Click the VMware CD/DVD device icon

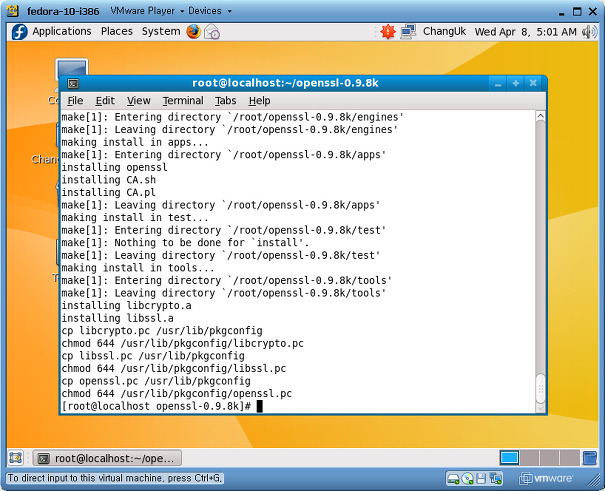(468, 479)
